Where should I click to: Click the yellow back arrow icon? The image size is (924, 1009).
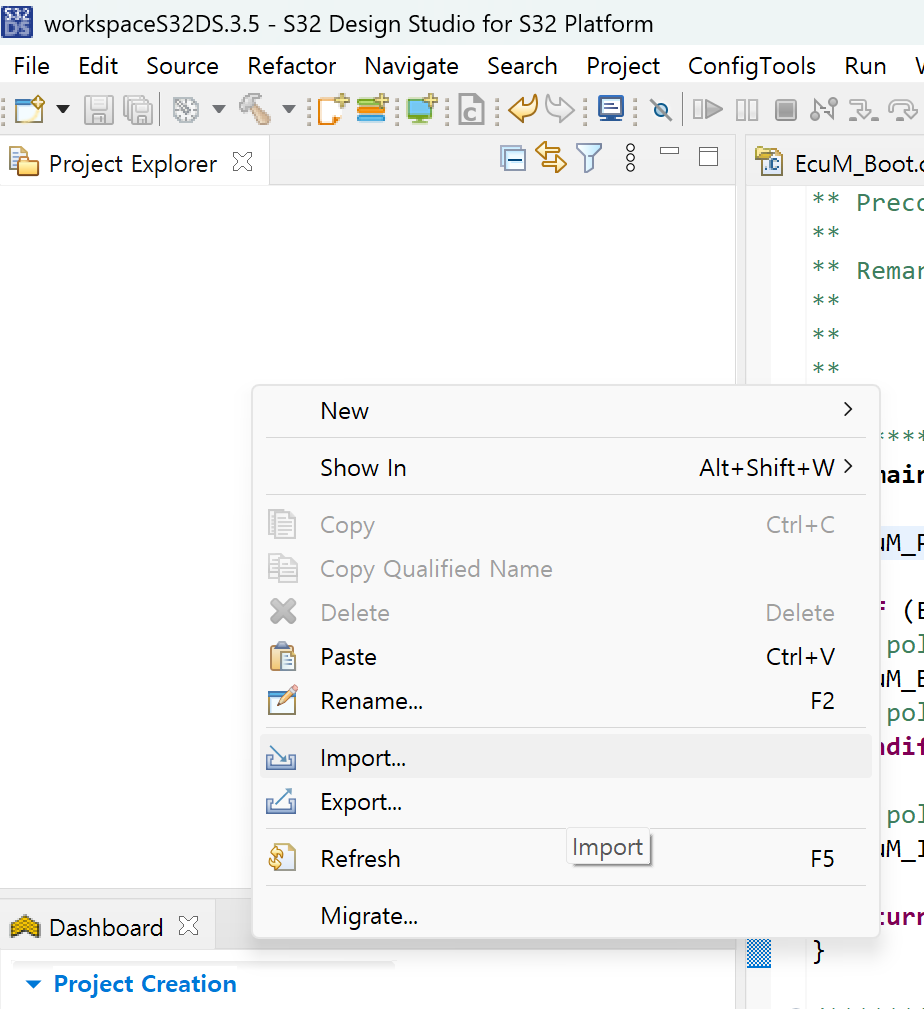coord(522,109)
